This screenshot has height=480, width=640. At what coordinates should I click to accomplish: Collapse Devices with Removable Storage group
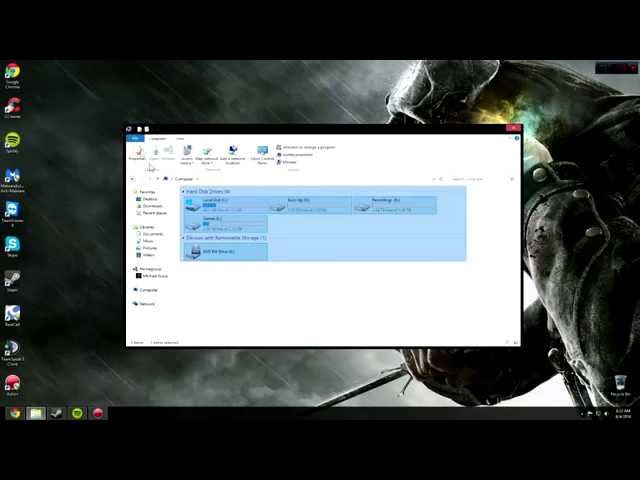click(183, 238)
